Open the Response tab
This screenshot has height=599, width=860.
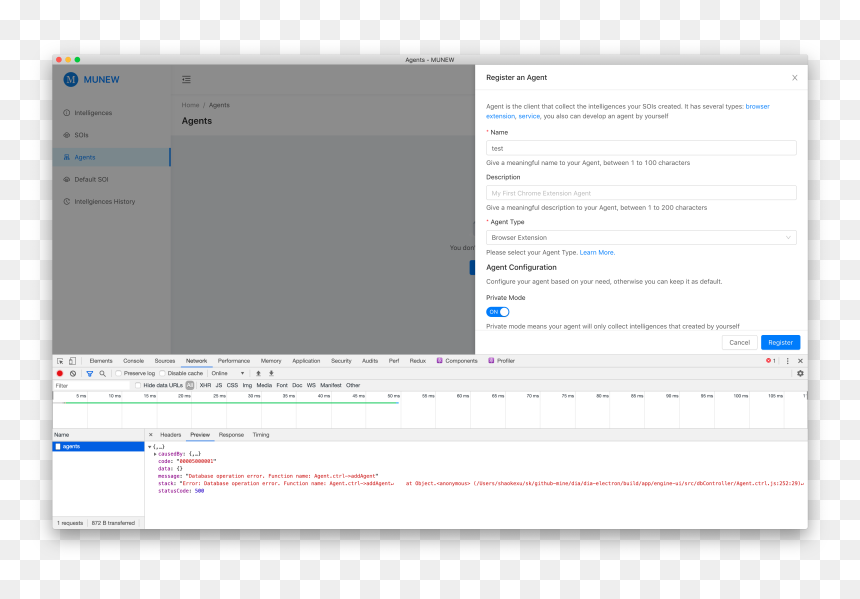(x=231, y=435)
